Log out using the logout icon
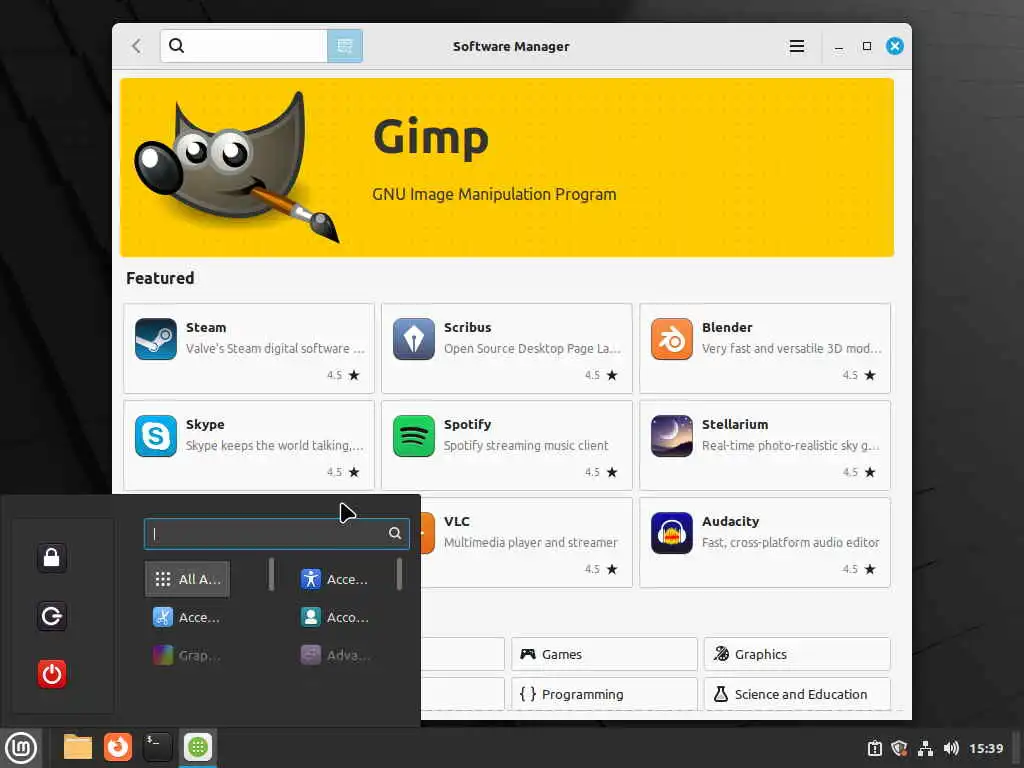 pyautogui.click(x=52, y=615)
